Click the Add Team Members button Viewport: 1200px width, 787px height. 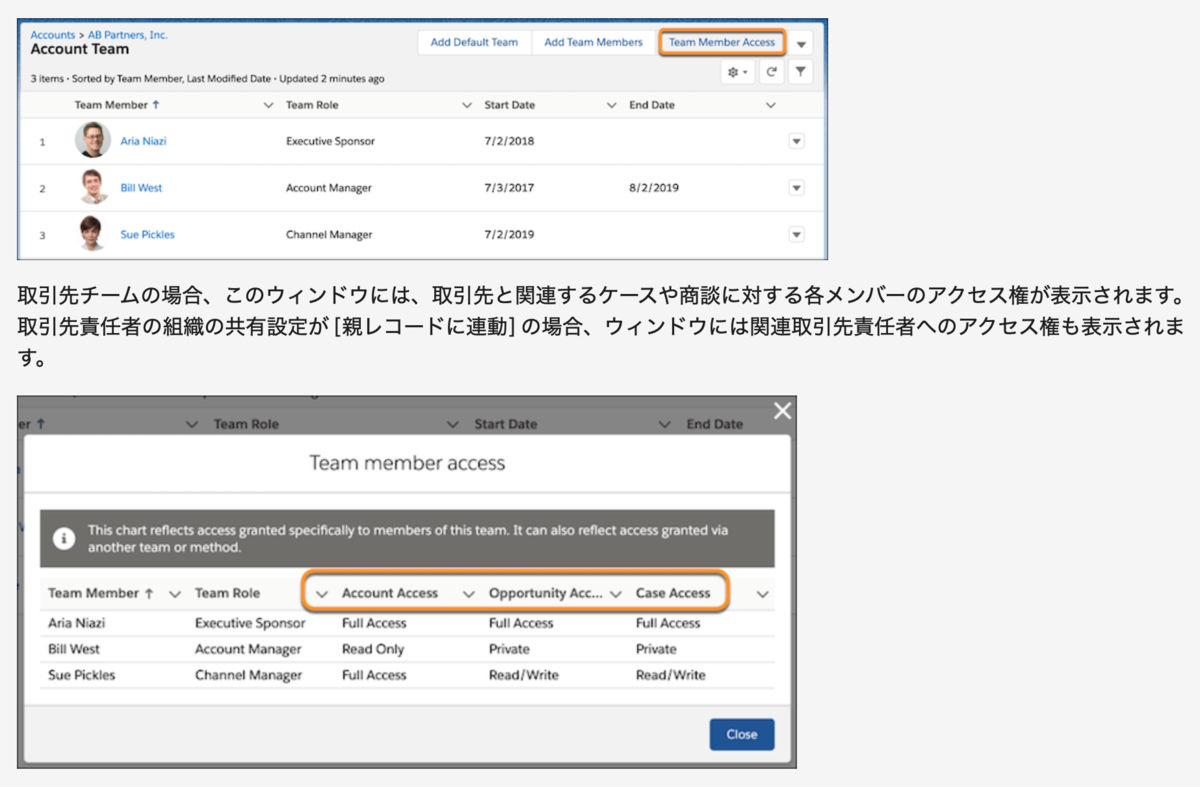point(593,43)
